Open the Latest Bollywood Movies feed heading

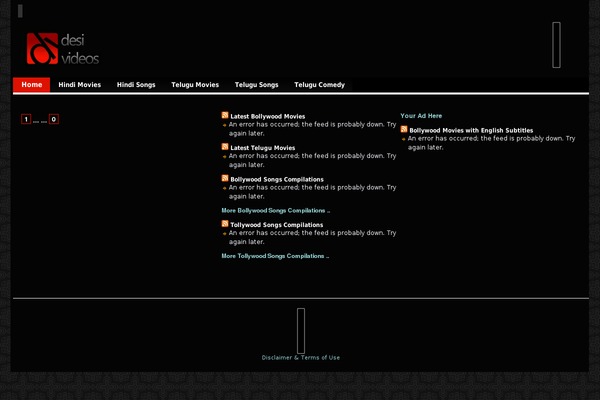coord(267,116)
